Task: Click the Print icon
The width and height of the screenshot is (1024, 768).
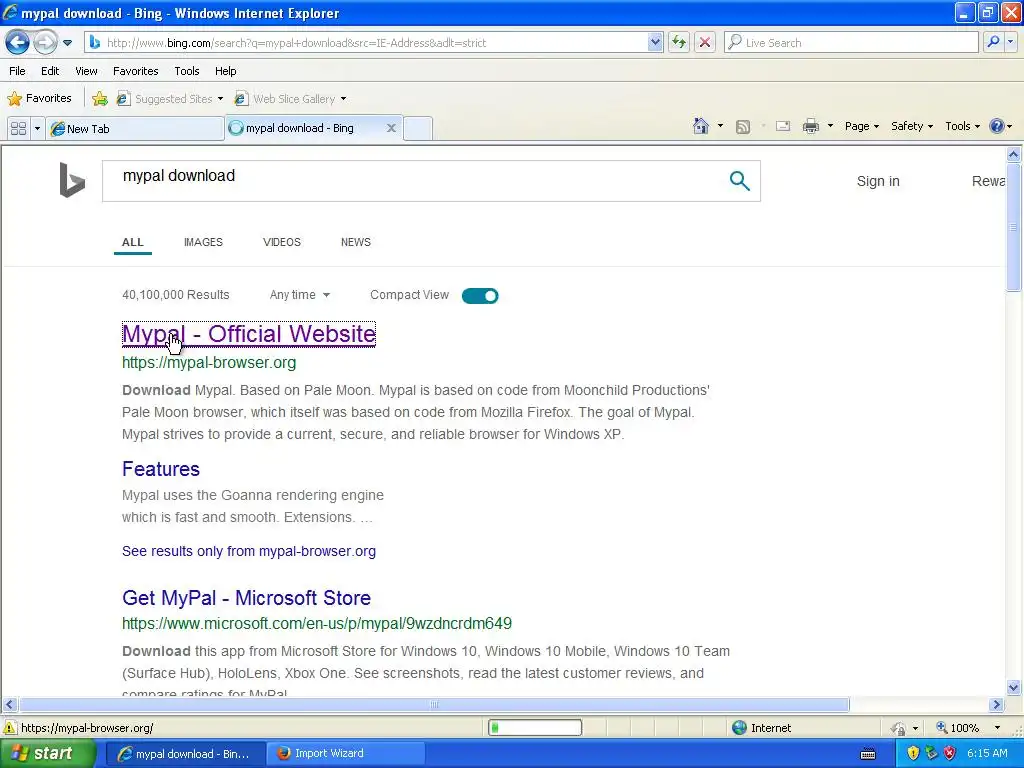Action: click(x=810, y=126)
